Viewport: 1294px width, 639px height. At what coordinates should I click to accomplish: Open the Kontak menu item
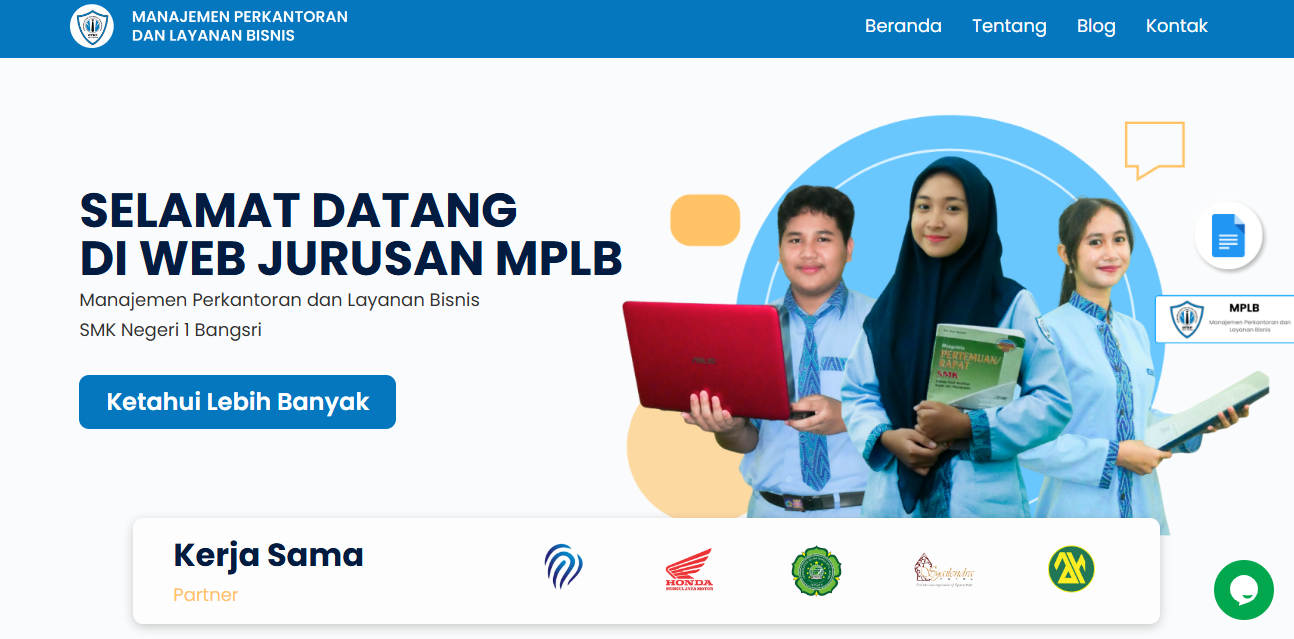click(1177, 26)
